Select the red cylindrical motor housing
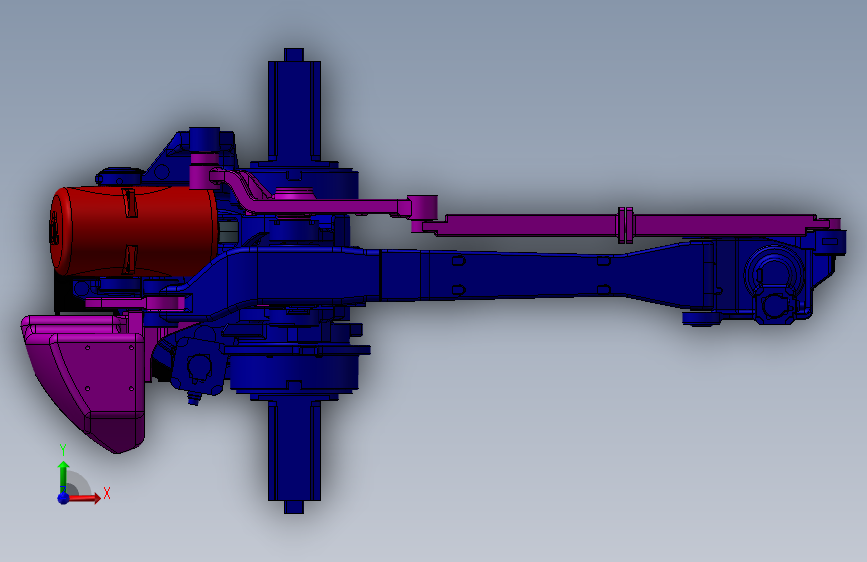 point(133,230)
